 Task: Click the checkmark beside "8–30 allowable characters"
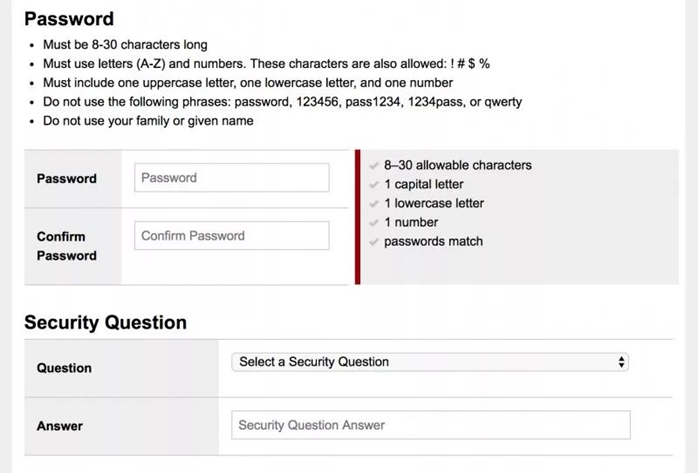click(373, 166)
